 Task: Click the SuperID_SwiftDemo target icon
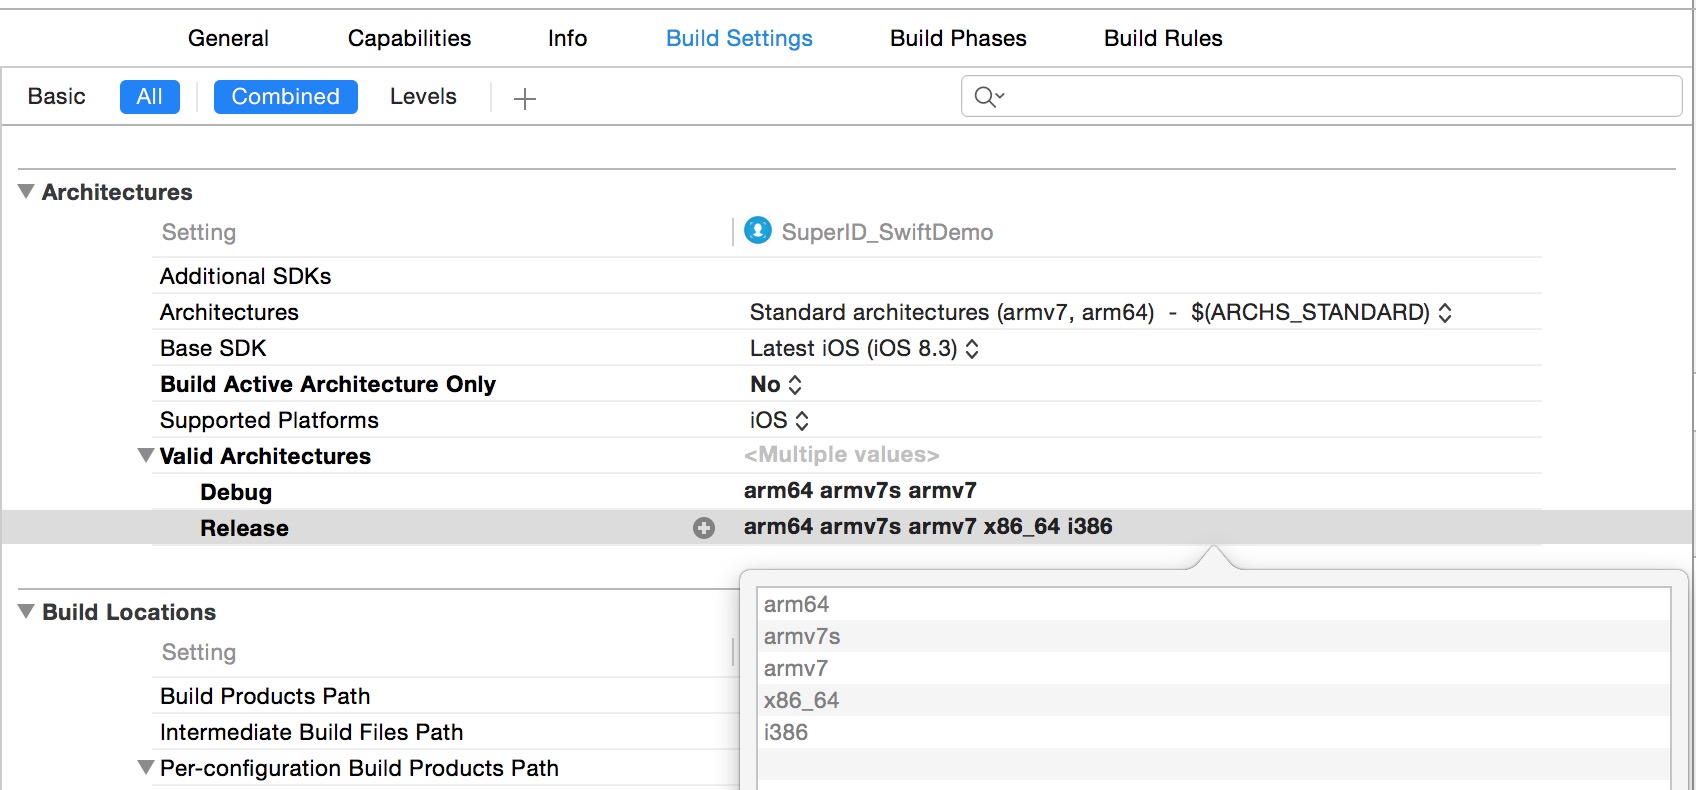click(x=758, y=231)
